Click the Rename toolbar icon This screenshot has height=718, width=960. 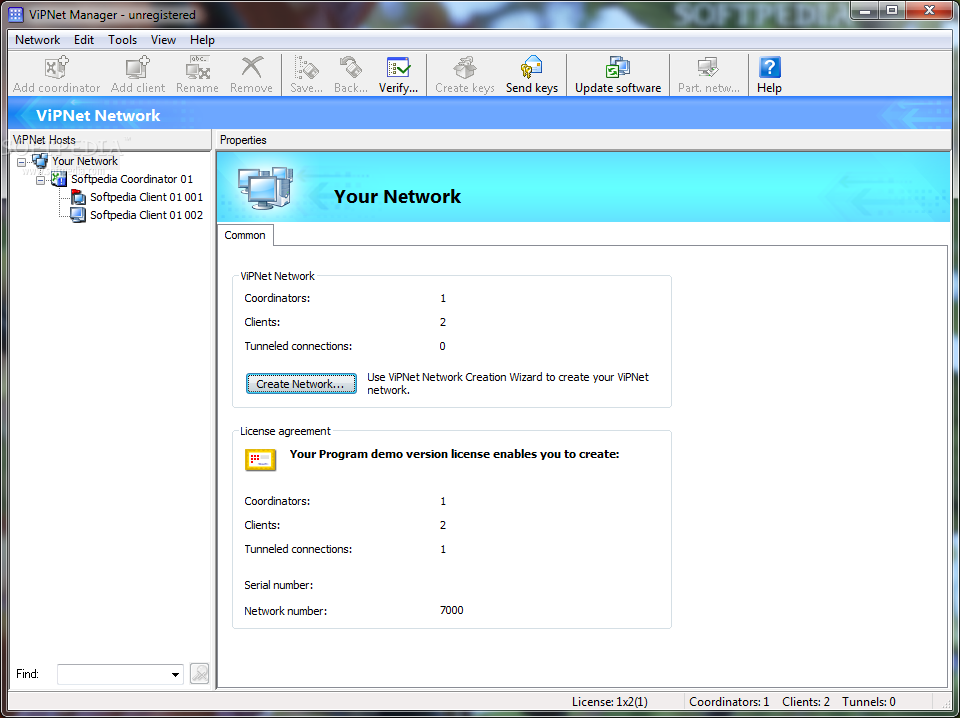[198, 68]
